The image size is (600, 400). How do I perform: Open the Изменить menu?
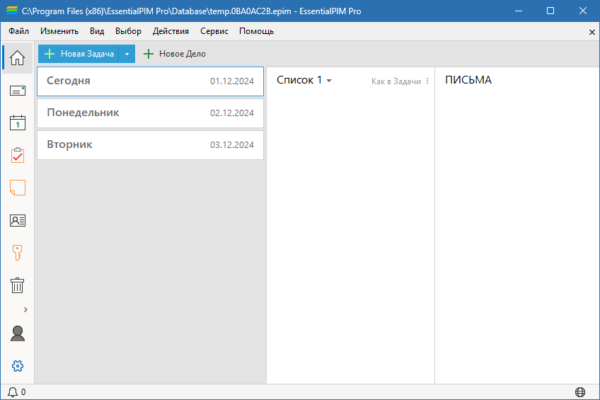click(59, 31)
